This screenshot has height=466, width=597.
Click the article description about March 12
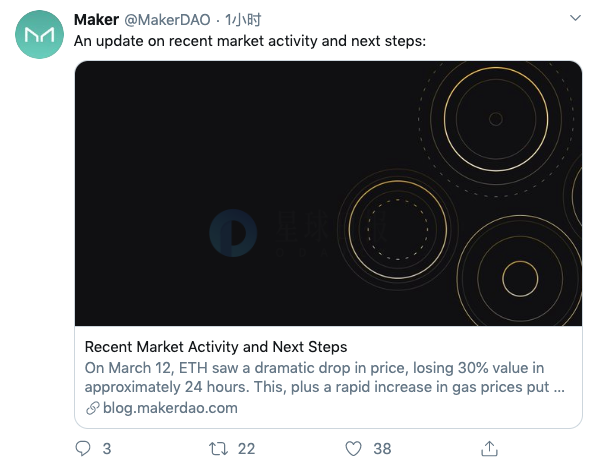[x=324, y=377]
